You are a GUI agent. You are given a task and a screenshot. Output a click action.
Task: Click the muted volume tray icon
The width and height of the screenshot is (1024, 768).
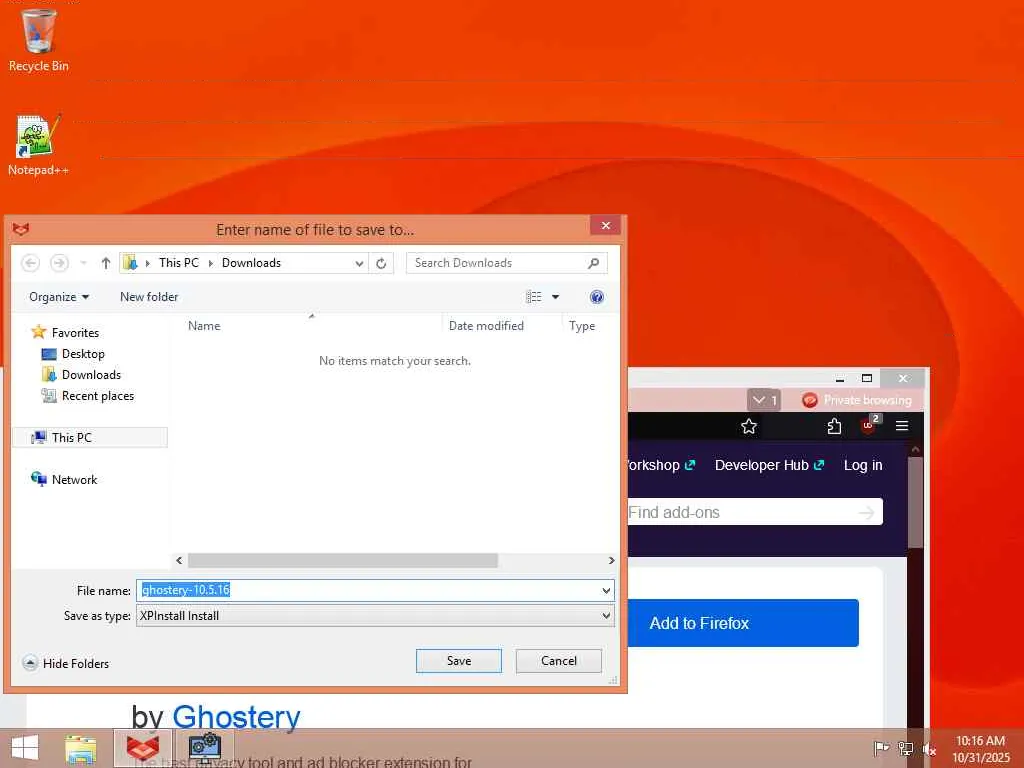point(929,749)
